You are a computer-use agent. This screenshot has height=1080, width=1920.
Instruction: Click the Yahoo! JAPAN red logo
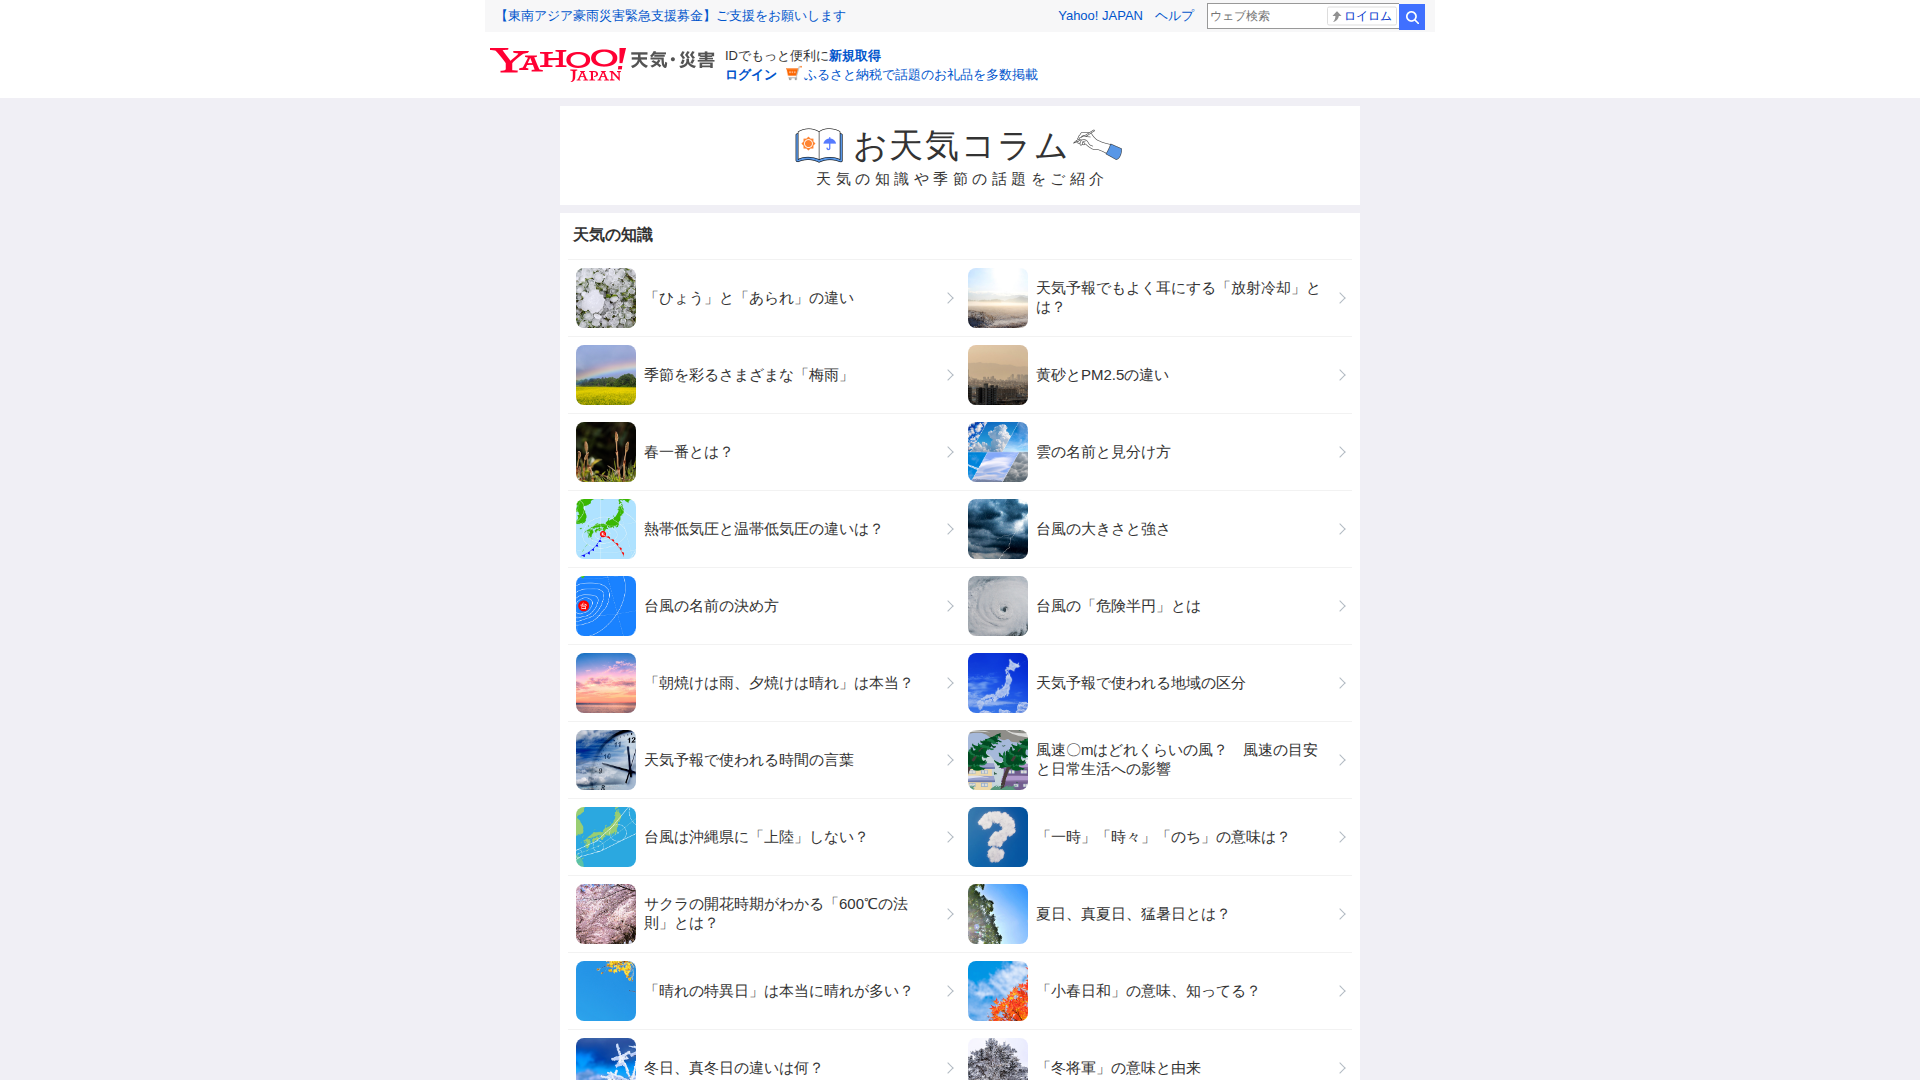[555, 63]
